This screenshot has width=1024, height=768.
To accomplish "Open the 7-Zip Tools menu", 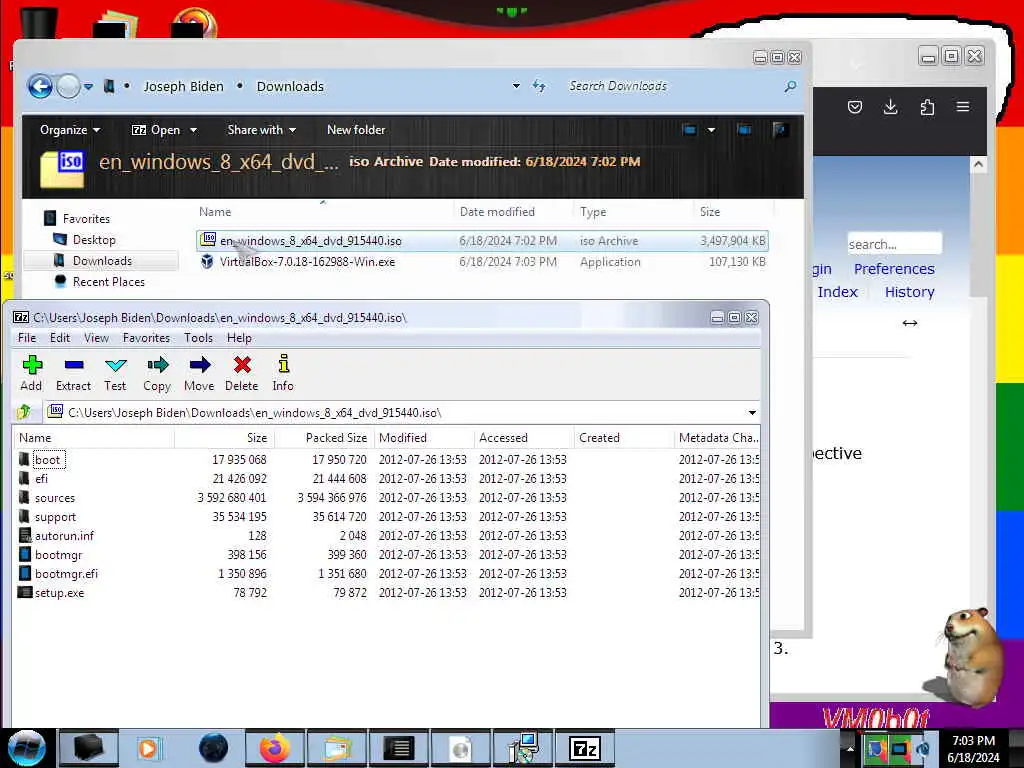I will (x=198, y=338).
